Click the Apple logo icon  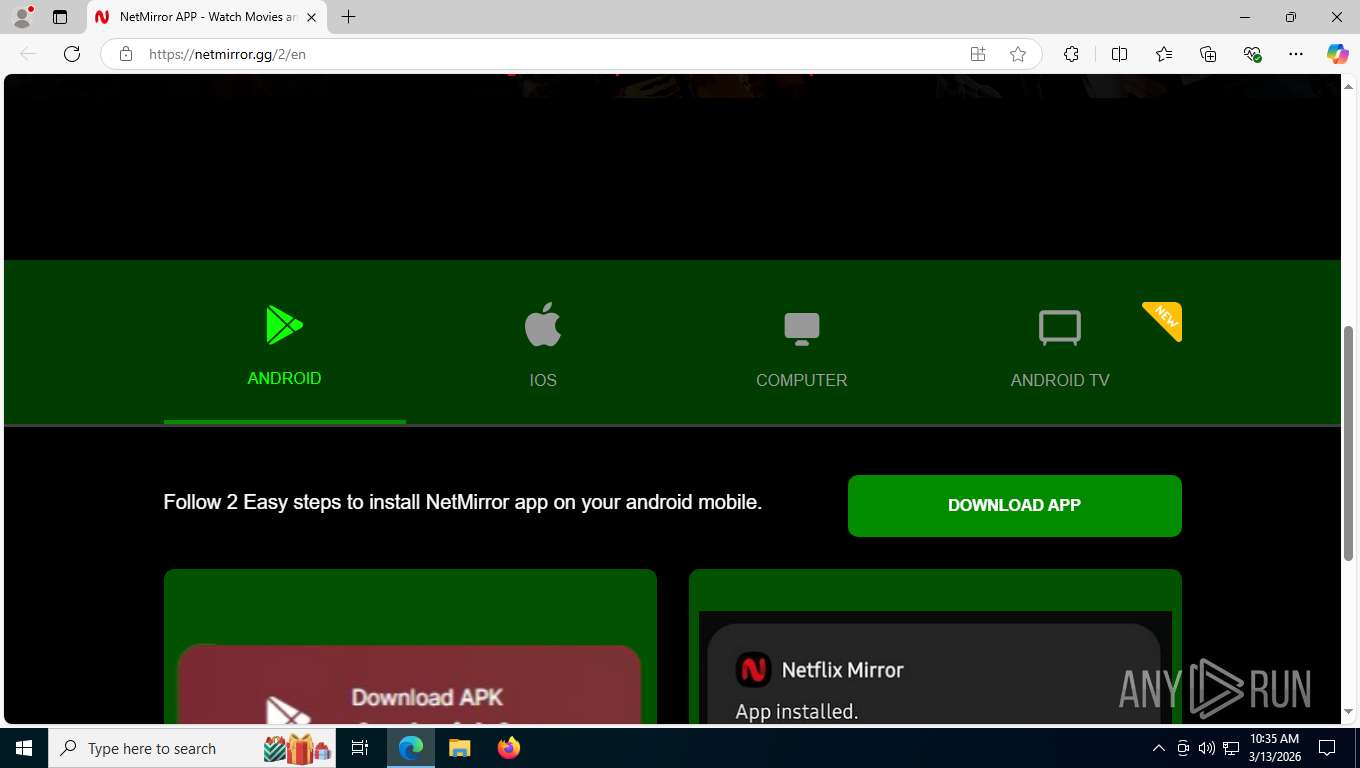(x=543, y=324)
